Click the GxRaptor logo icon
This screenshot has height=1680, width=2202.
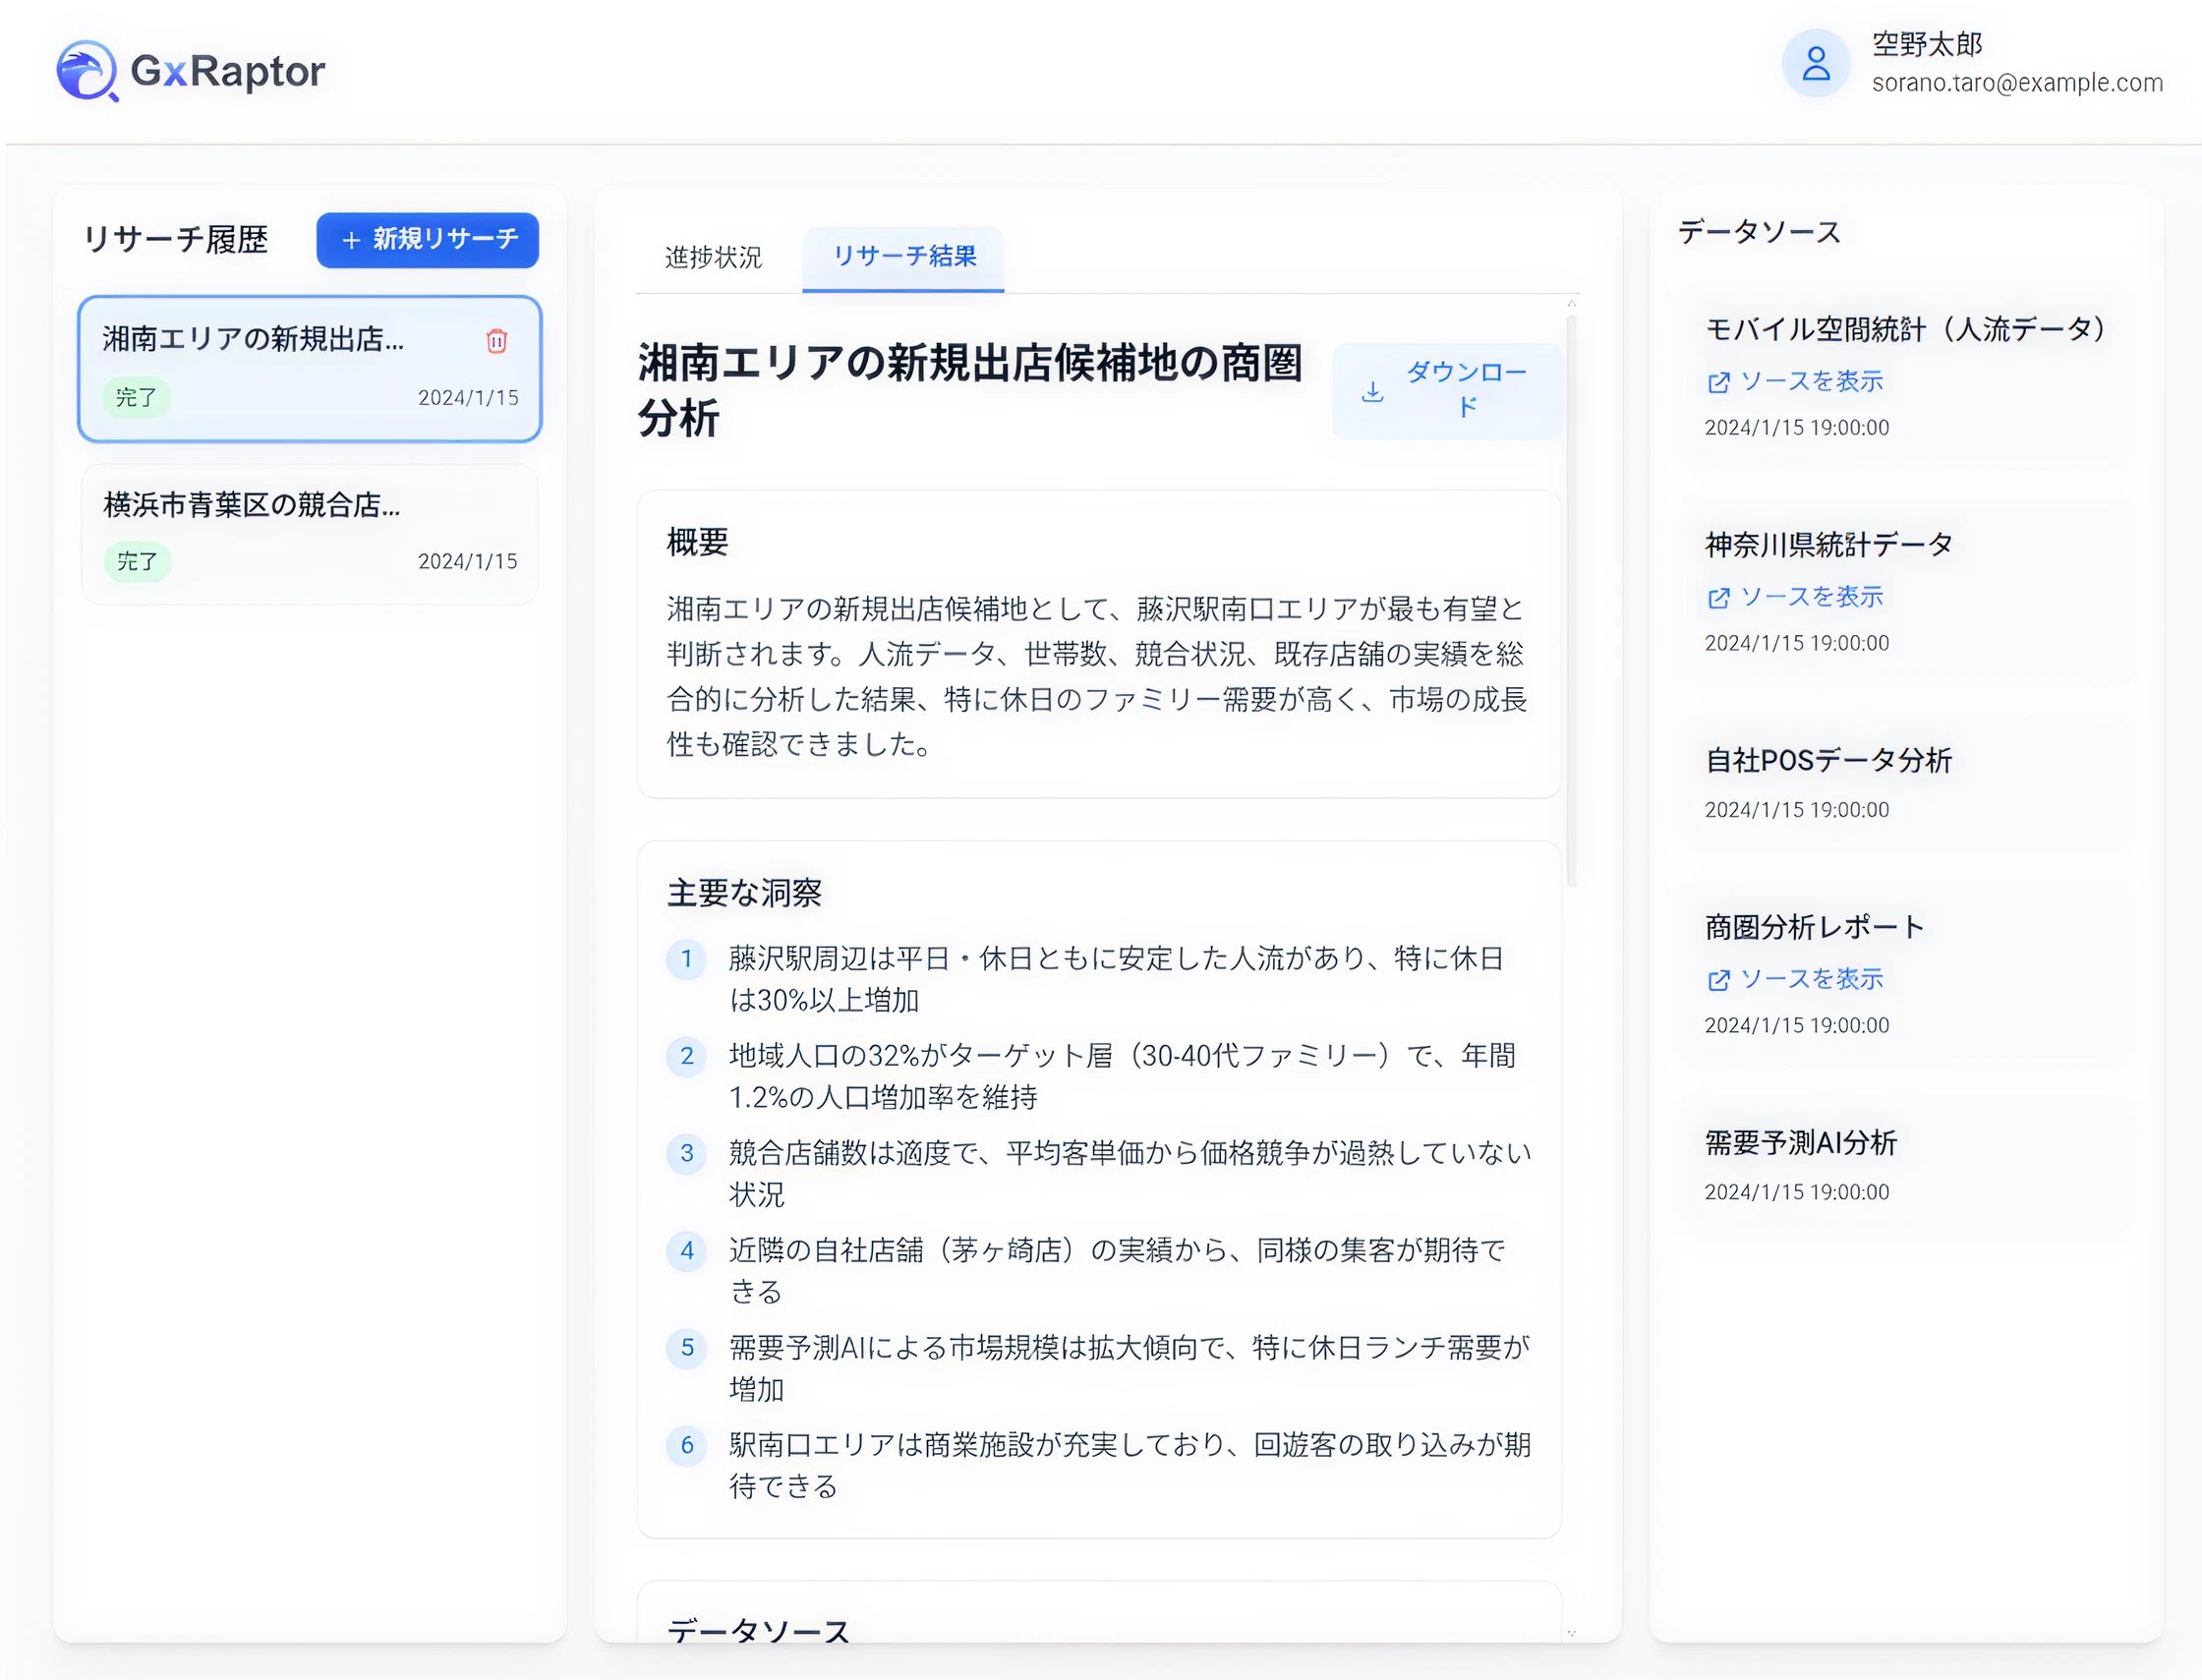87,70
